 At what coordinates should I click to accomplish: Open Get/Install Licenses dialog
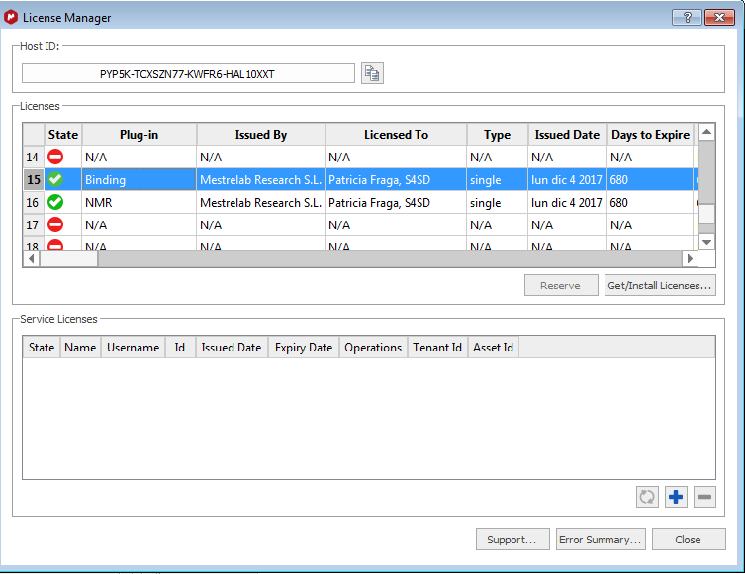point(659,285)
